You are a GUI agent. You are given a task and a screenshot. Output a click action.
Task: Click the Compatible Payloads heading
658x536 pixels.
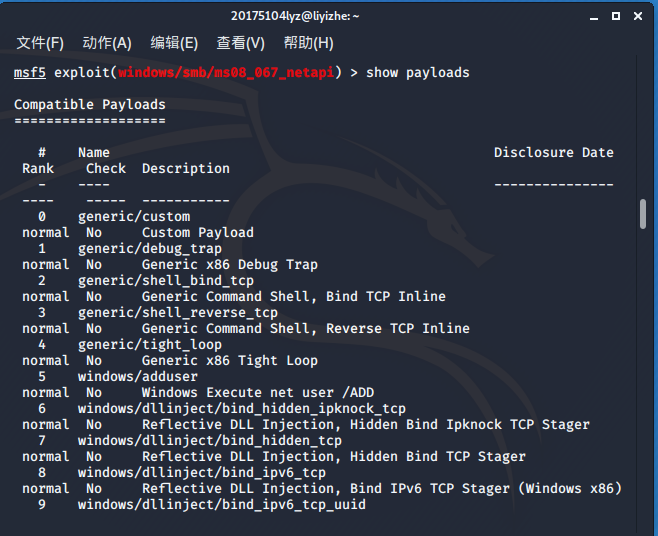(90, 105)
